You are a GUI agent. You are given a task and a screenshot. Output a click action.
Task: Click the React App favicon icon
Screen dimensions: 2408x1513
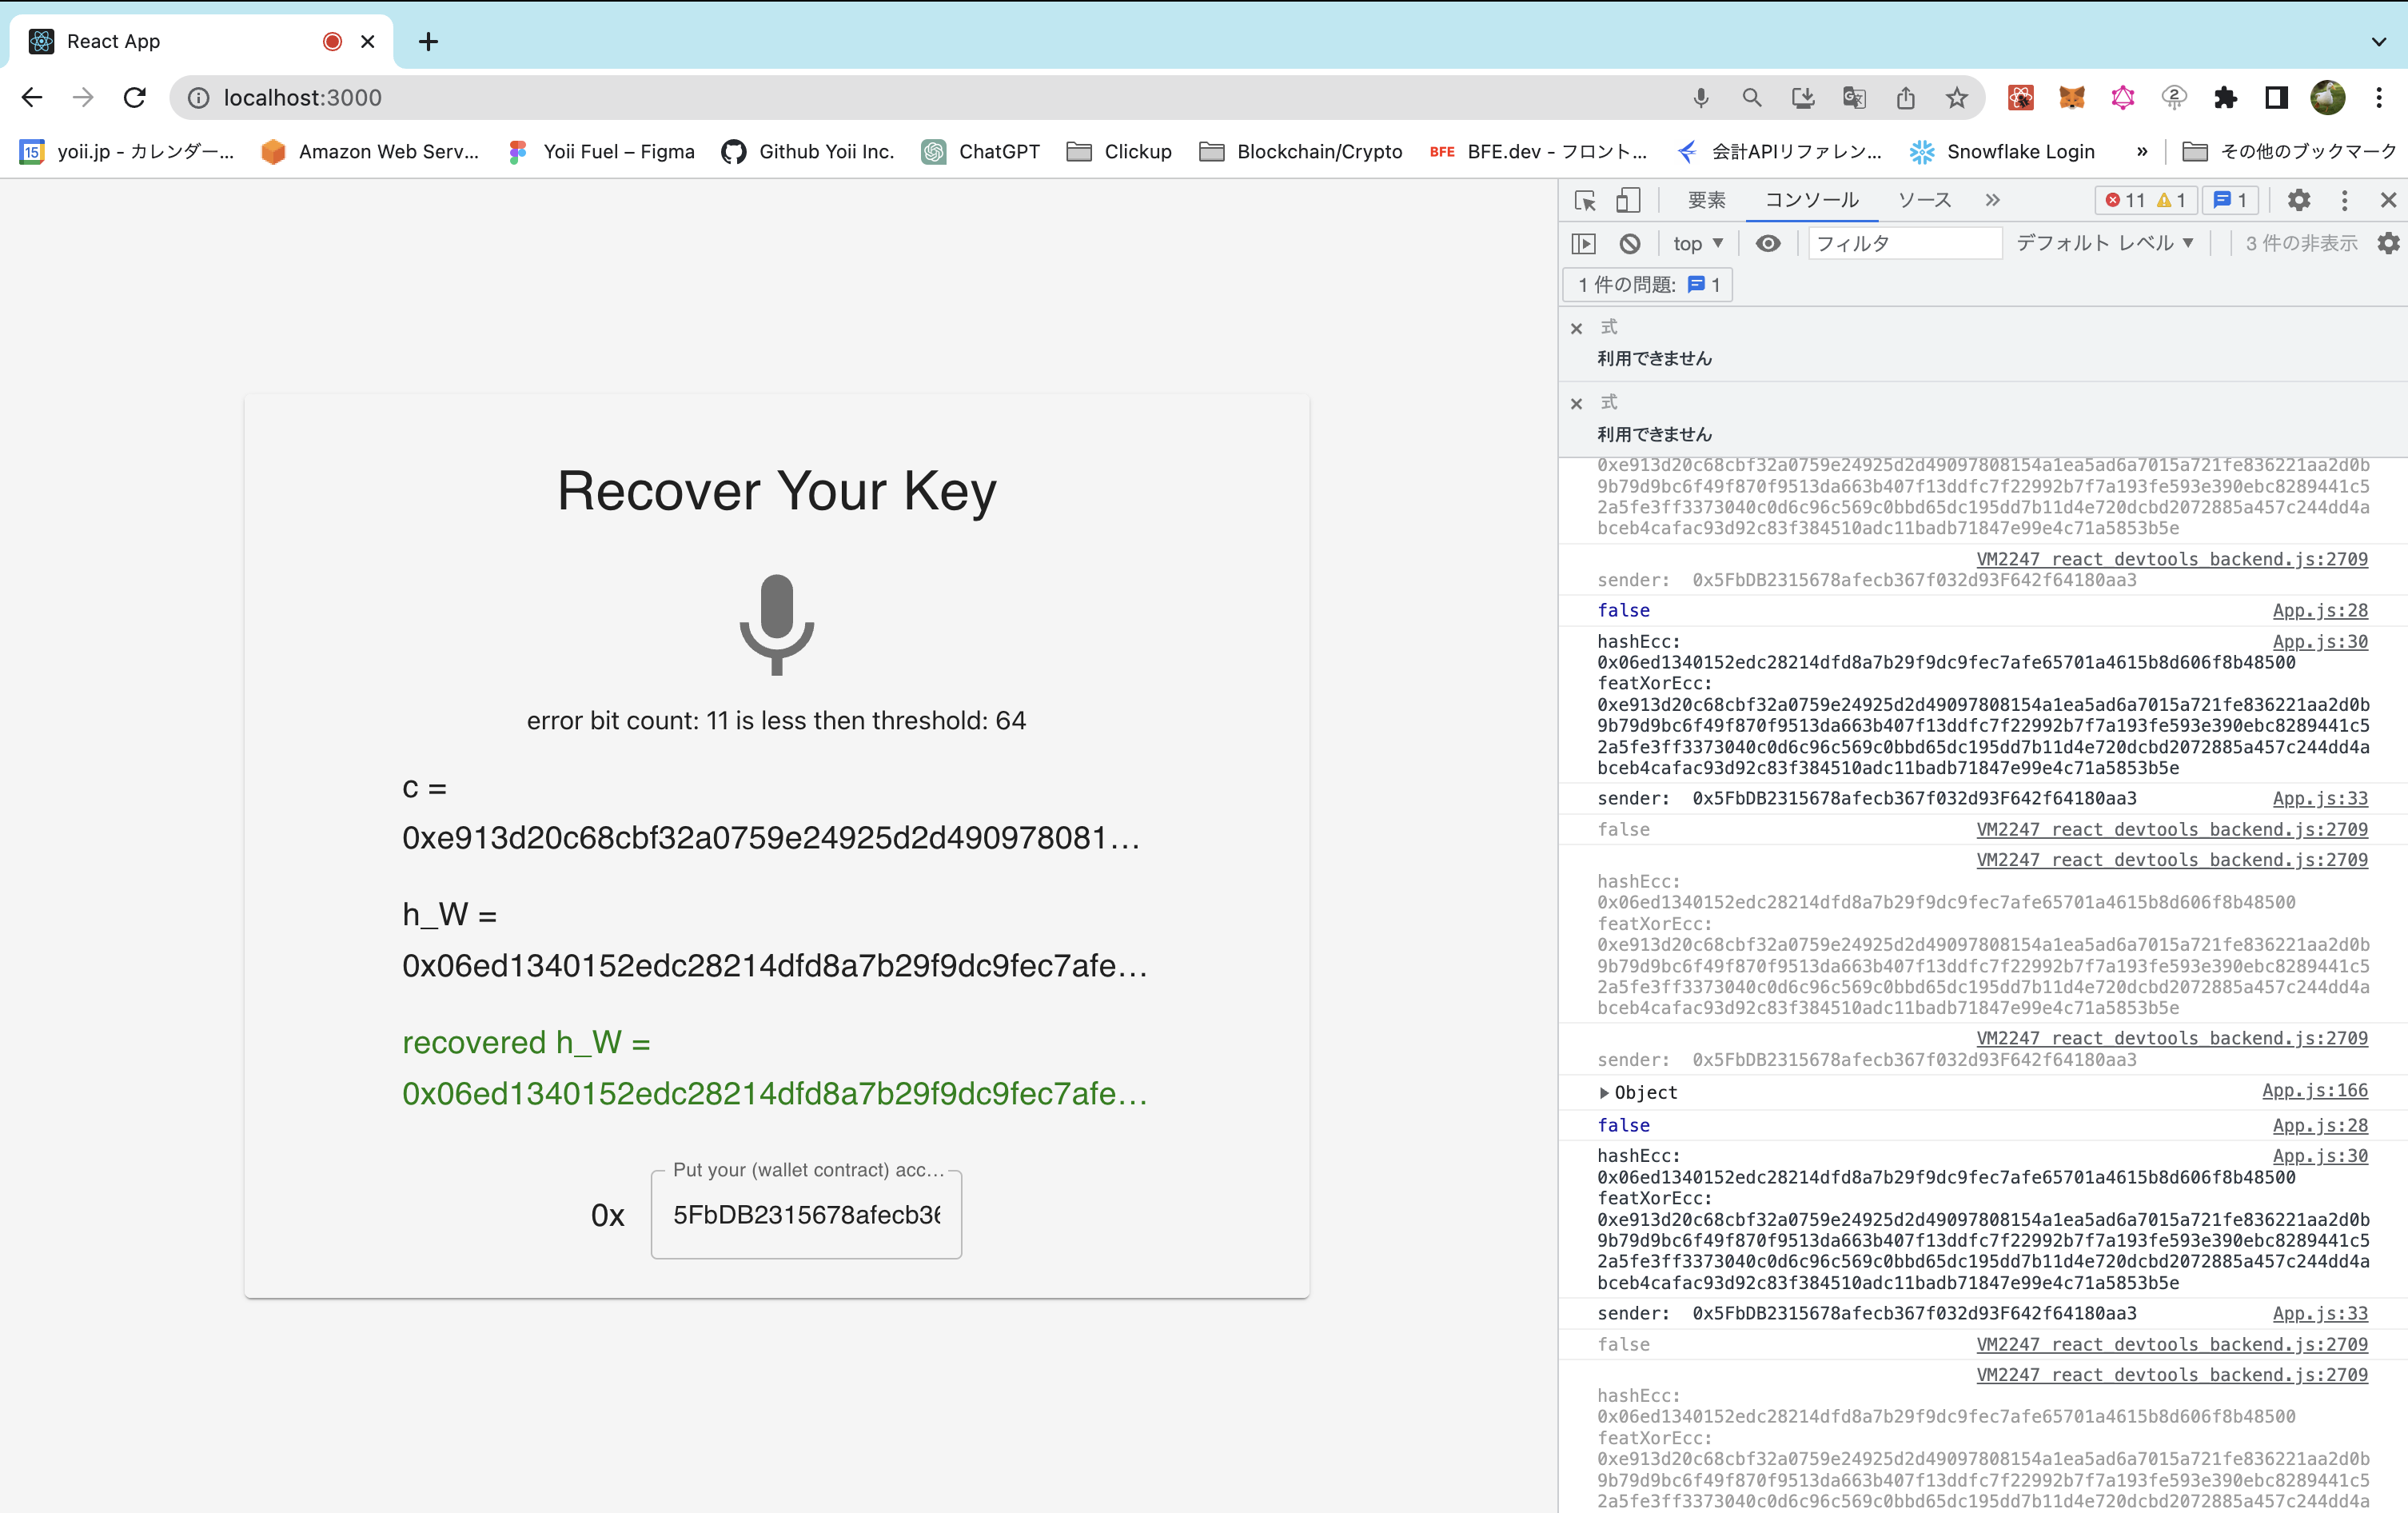(x=40, y=40)
